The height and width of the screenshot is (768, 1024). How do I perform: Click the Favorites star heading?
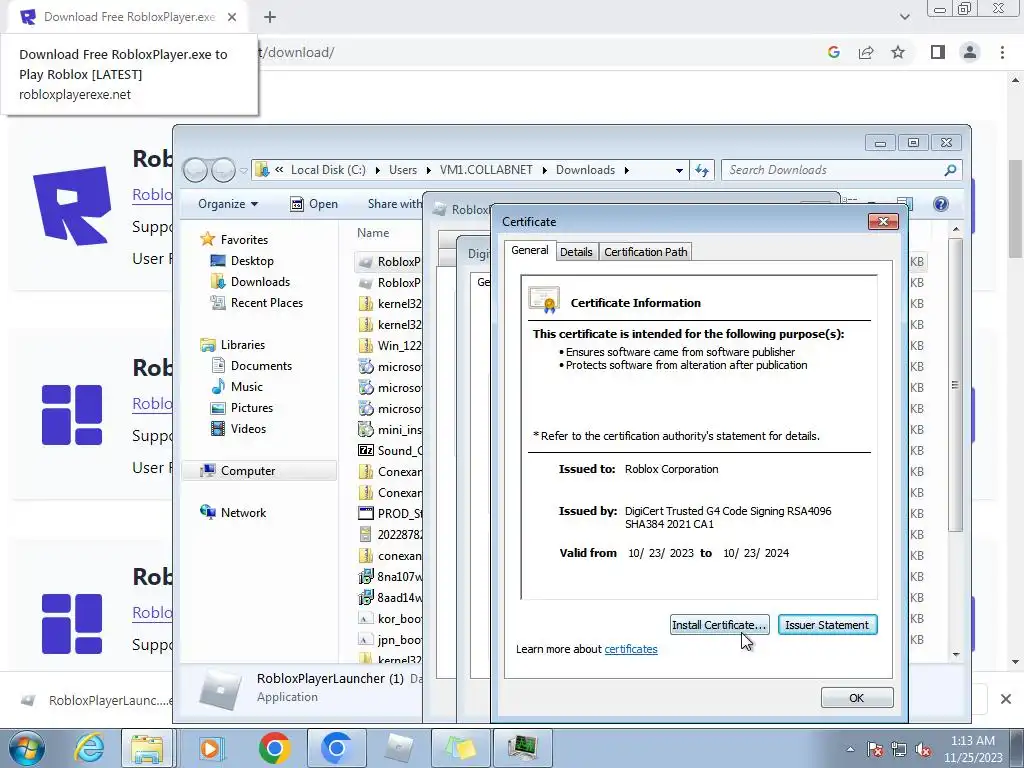tap(207, 239)
